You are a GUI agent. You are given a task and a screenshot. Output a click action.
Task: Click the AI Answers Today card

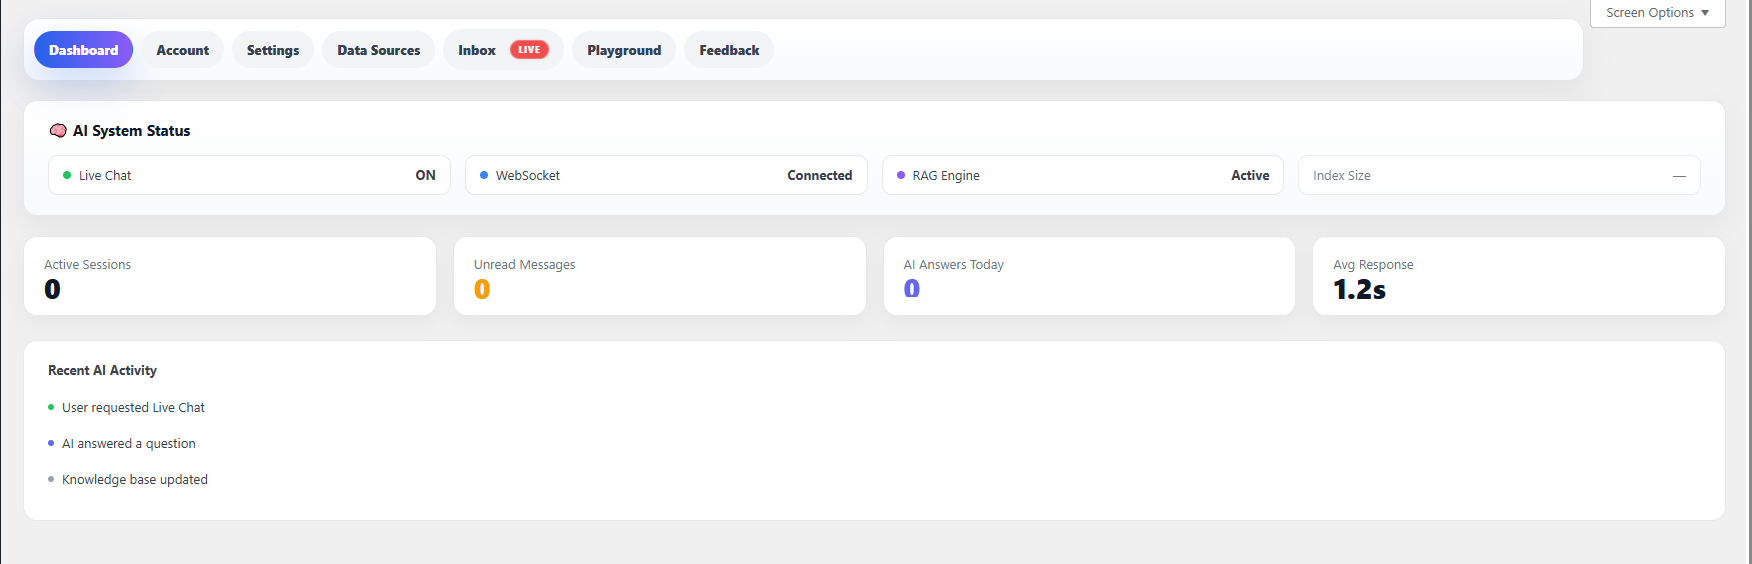1089,276
